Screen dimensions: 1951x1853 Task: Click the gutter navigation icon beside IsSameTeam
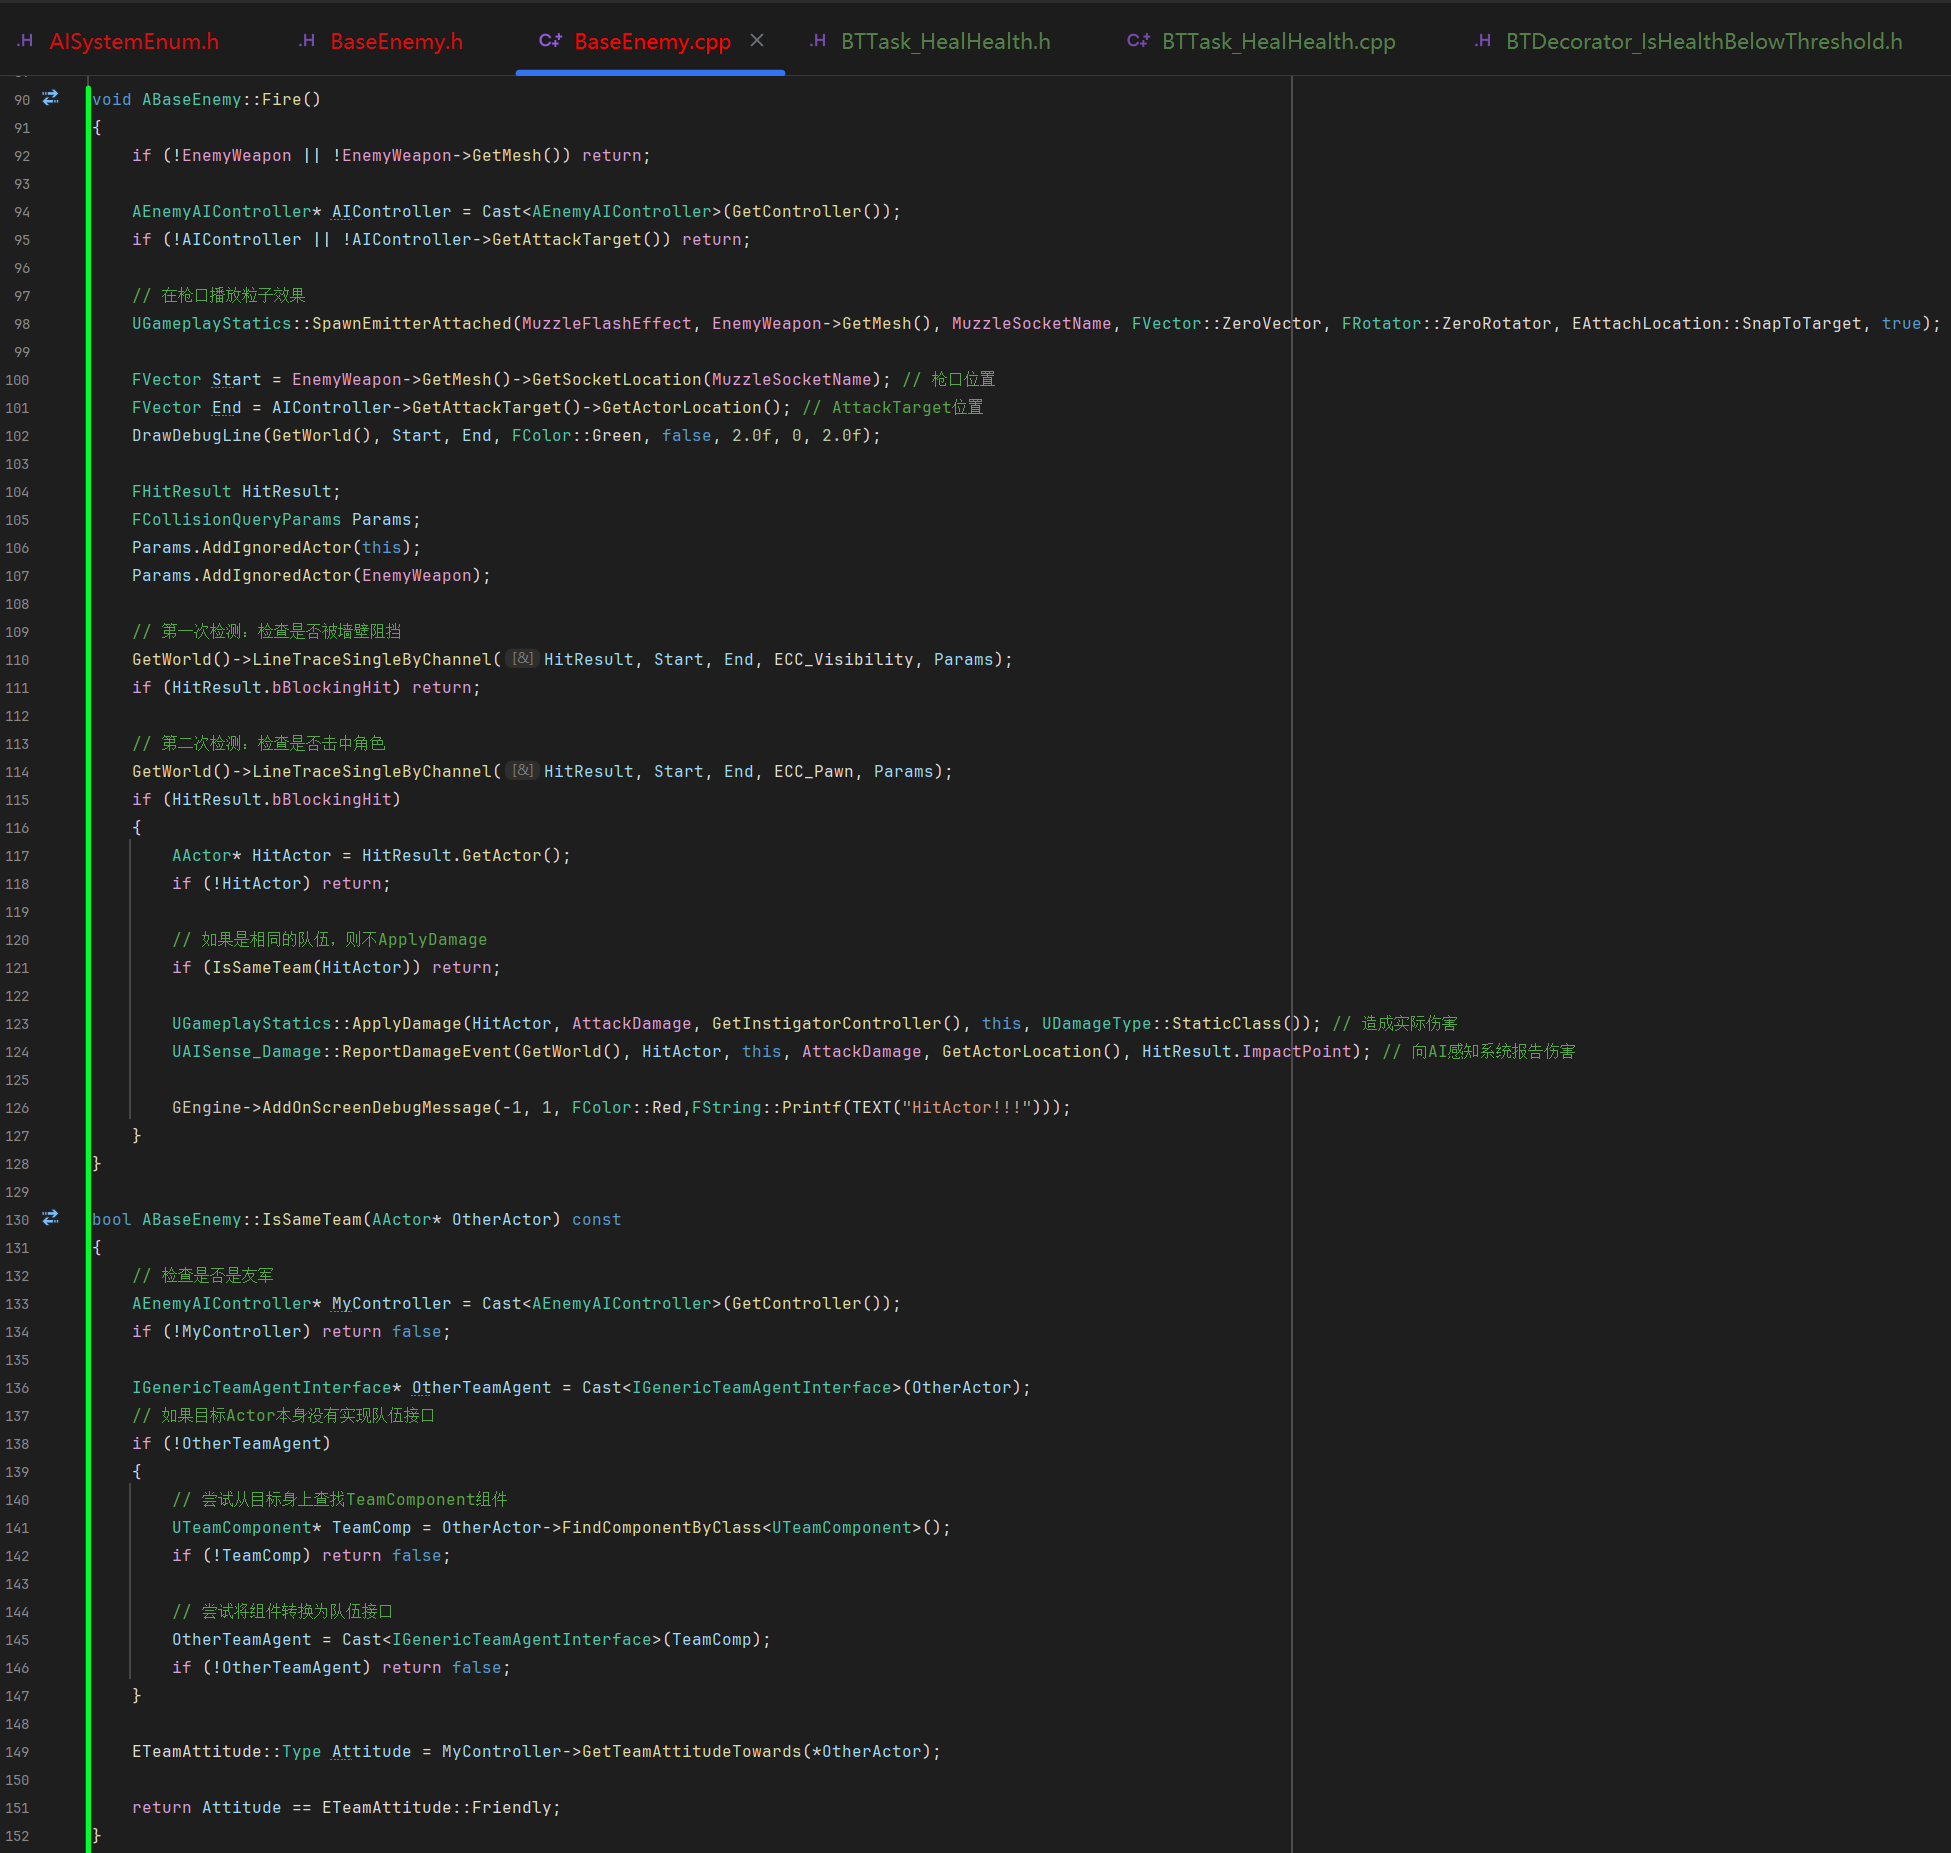pos(50,1218)
